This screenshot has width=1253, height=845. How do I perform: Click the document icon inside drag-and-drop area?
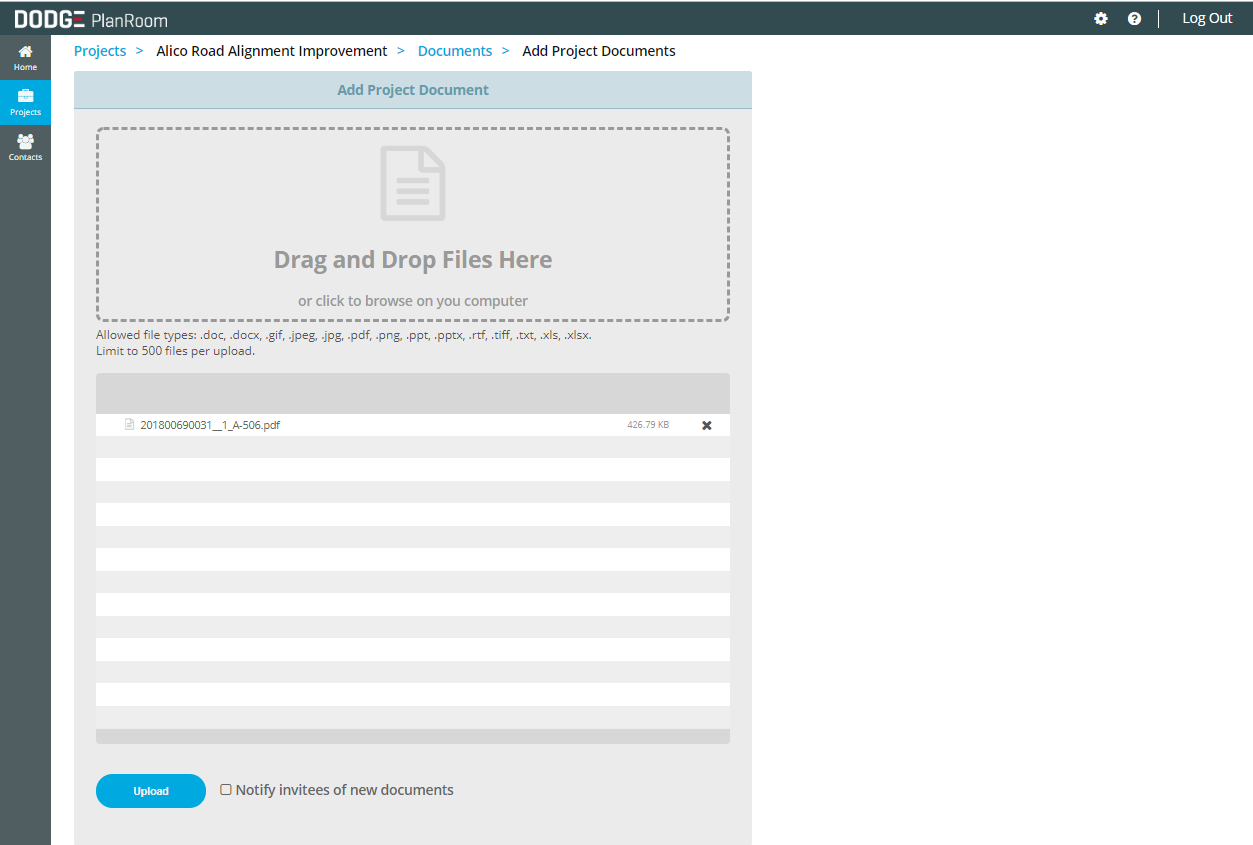(x=412, y=183)
